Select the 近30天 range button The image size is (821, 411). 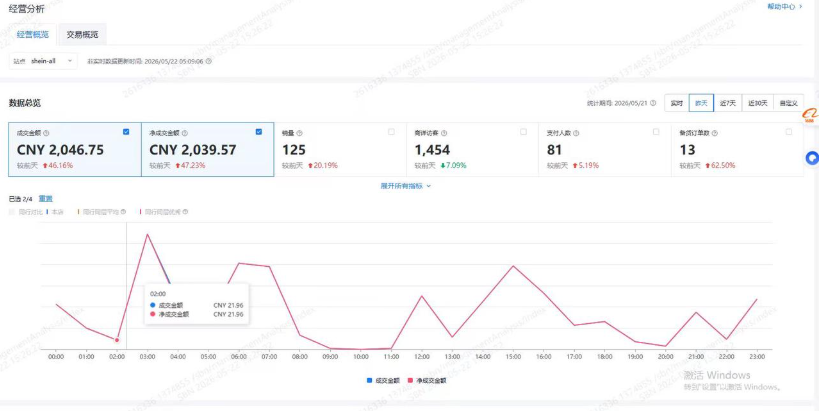(x=758, y=103)
